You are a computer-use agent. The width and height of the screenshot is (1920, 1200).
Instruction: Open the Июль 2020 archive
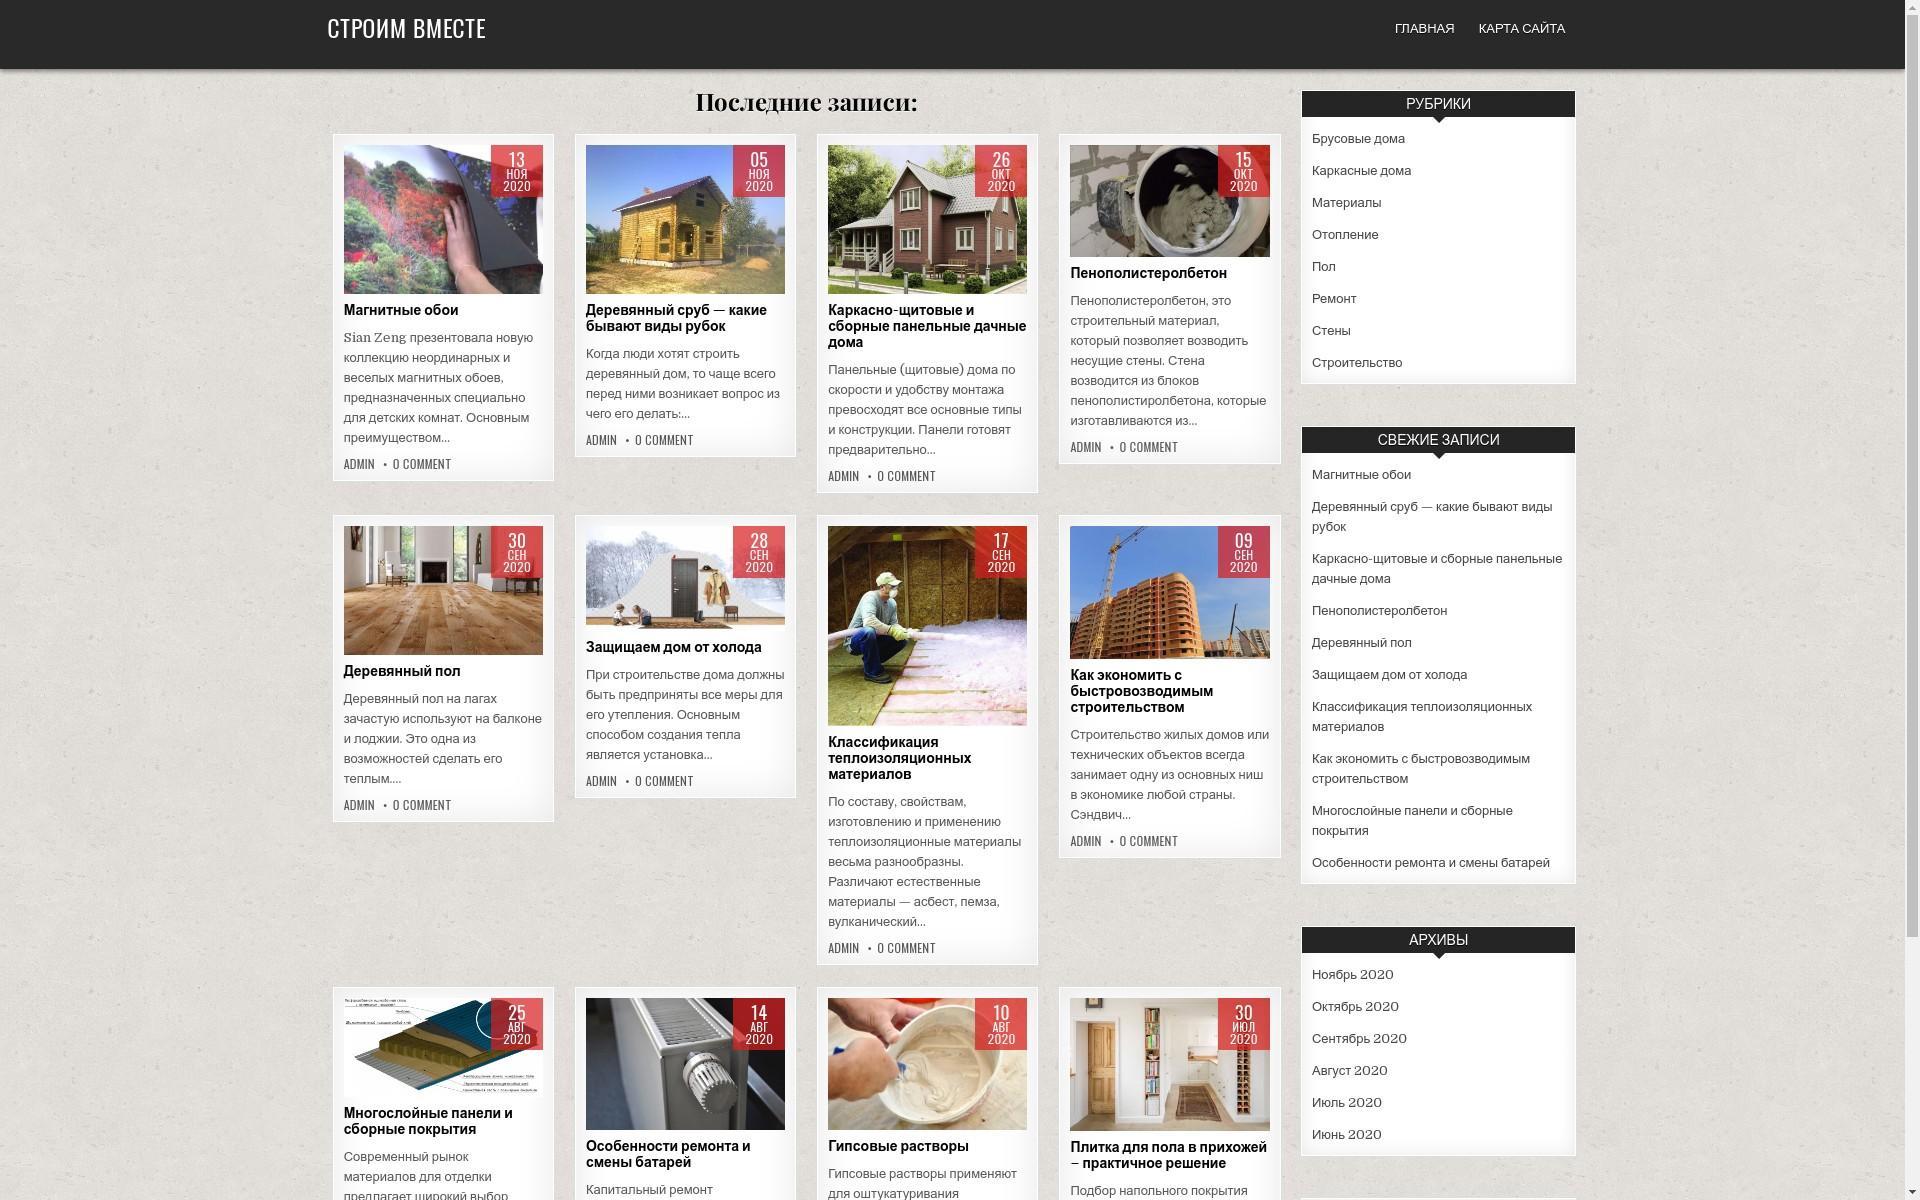tap(1346, 1103)
